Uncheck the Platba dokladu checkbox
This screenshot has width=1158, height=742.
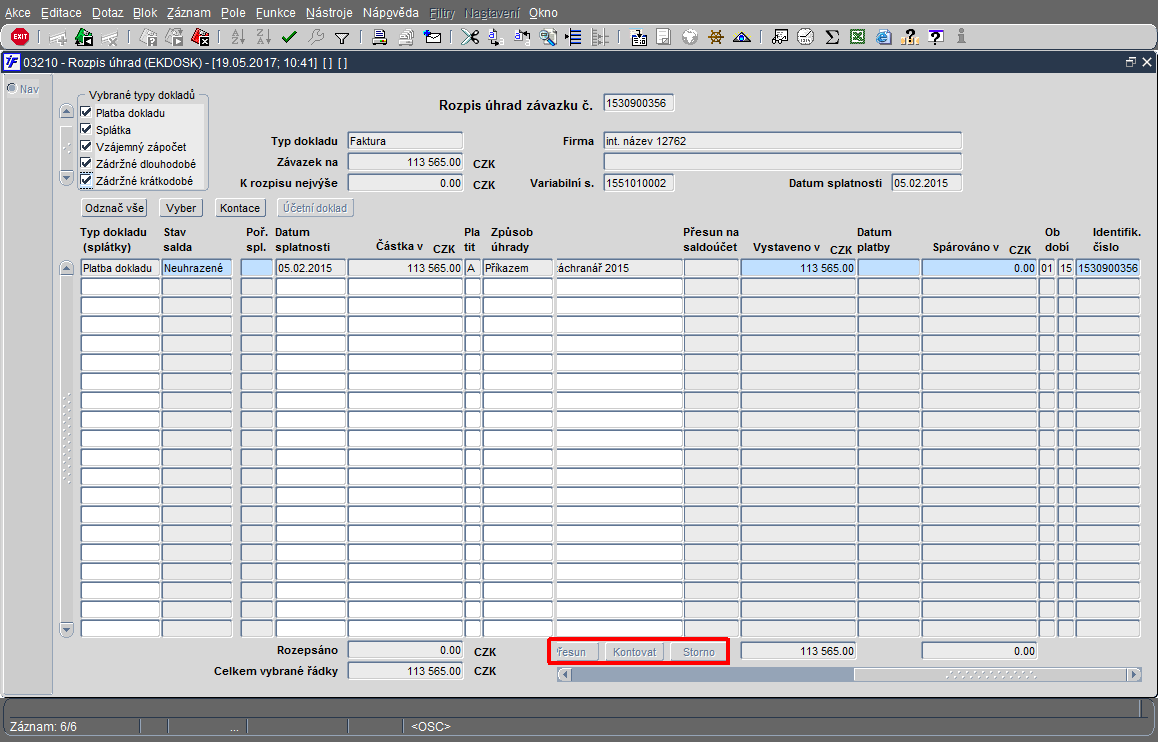click(x=86, y=112)
